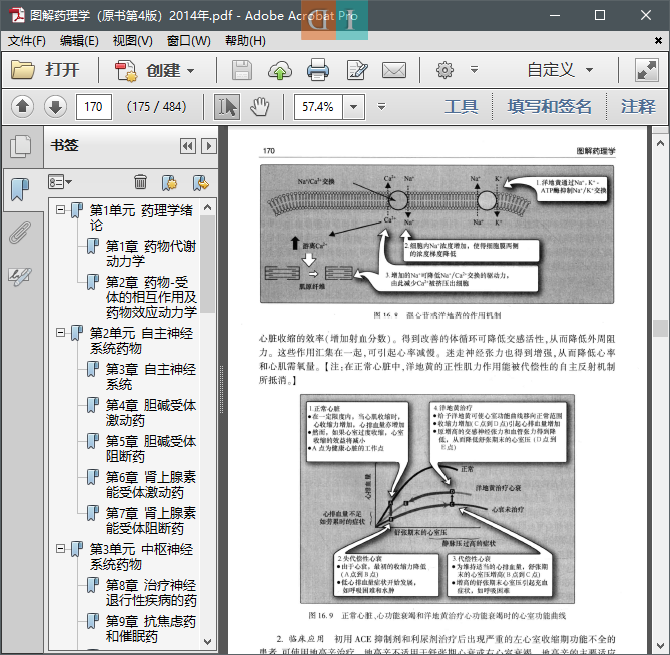Open the 视图(V) menu

[132, 41]
